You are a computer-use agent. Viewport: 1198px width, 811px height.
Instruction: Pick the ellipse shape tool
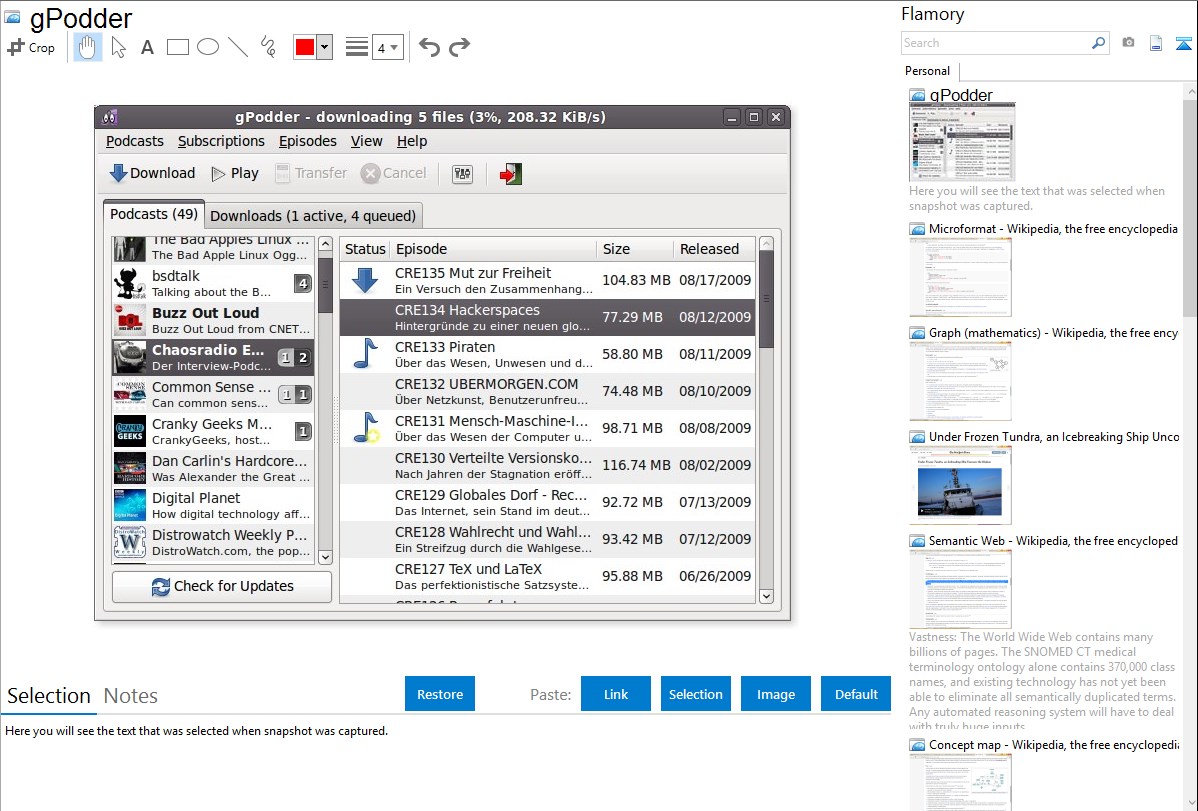pos(208,47)
